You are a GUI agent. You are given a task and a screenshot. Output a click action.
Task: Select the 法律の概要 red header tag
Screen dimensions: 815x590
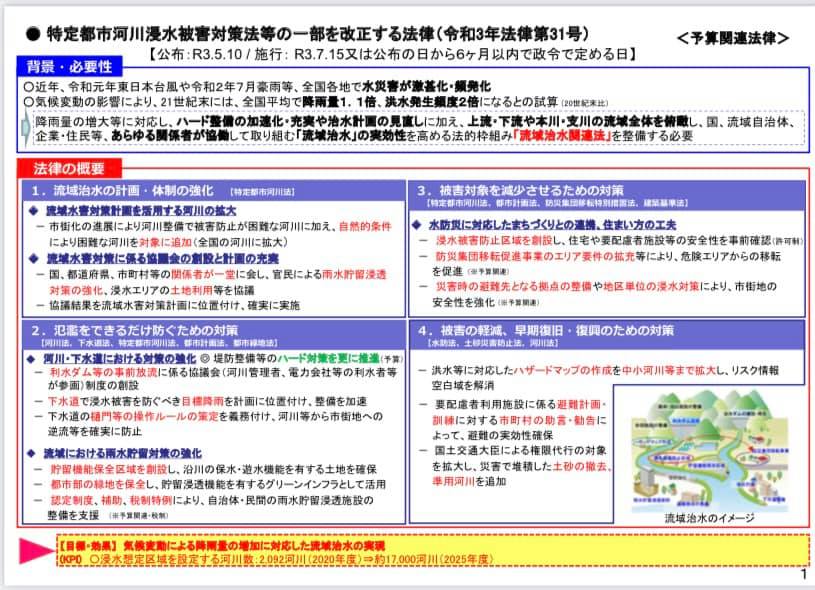point(69,168)
